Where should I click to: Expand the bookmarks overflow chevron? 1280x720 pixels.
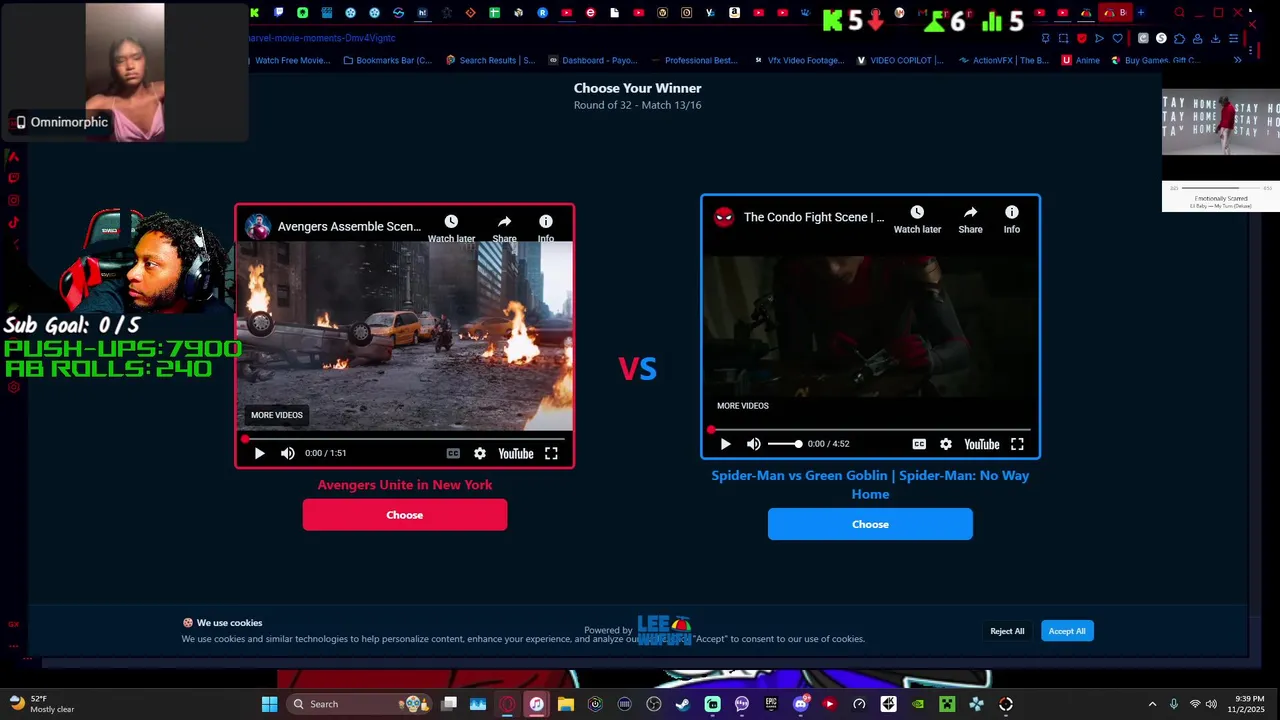click(x=1237, y=60)
